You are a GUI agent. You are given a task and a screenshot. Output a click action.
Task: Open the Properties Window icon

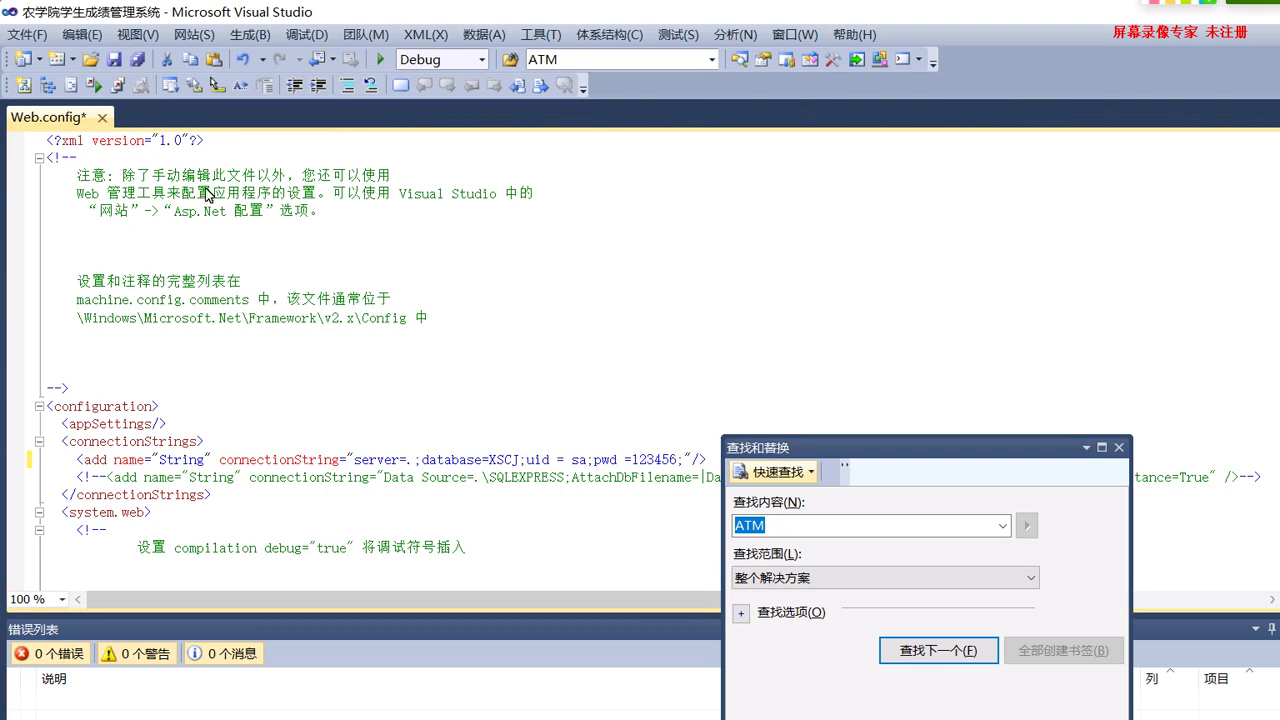[763, 60]
